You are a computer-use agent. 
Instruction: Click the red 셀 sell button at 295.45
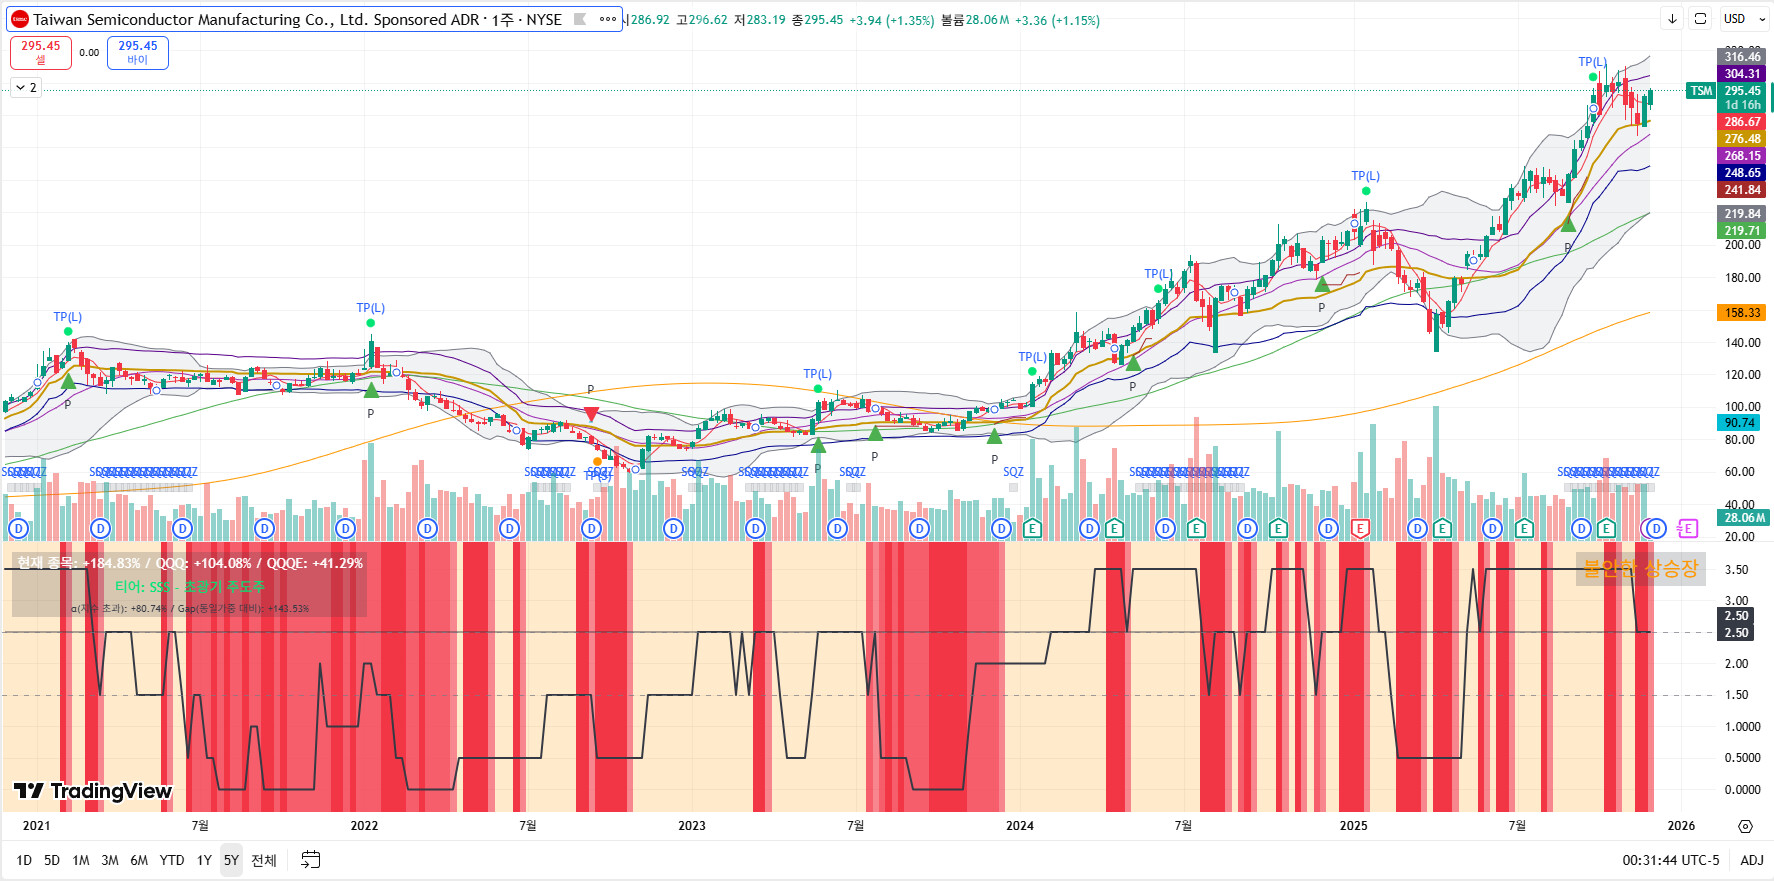coord(41,52)
